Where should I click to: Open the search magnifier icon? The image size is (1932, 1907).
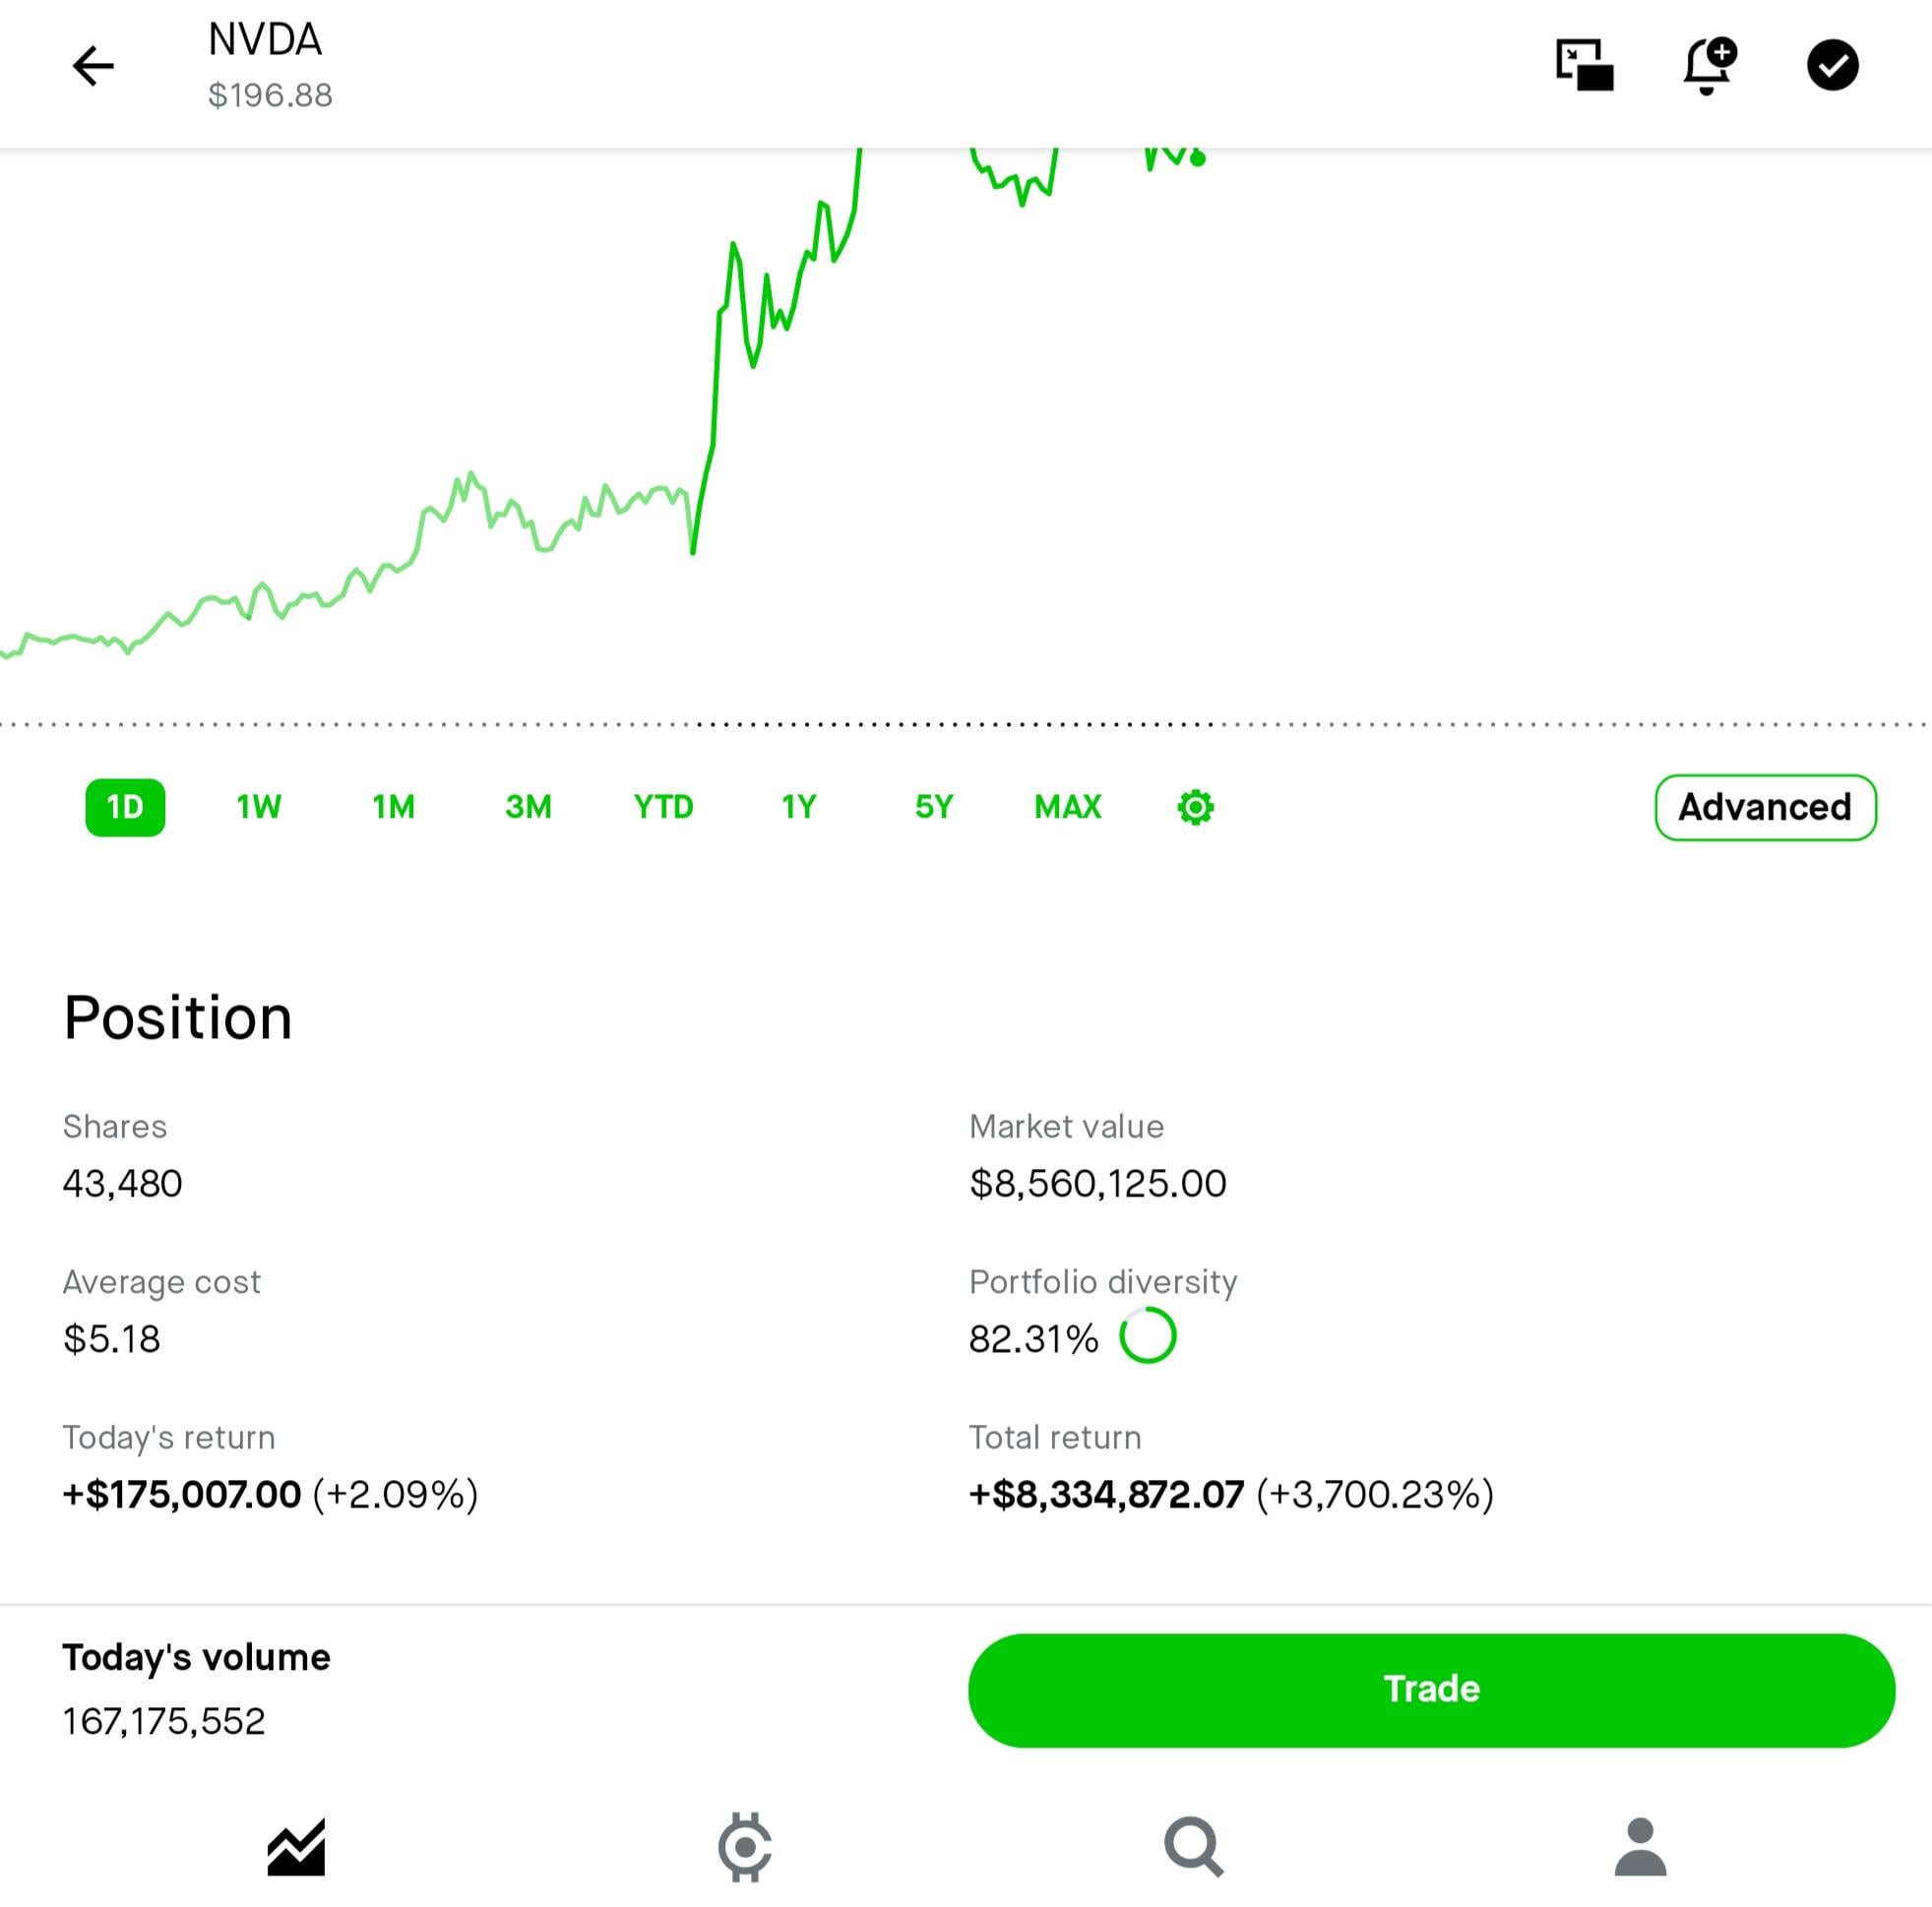1193,1847
